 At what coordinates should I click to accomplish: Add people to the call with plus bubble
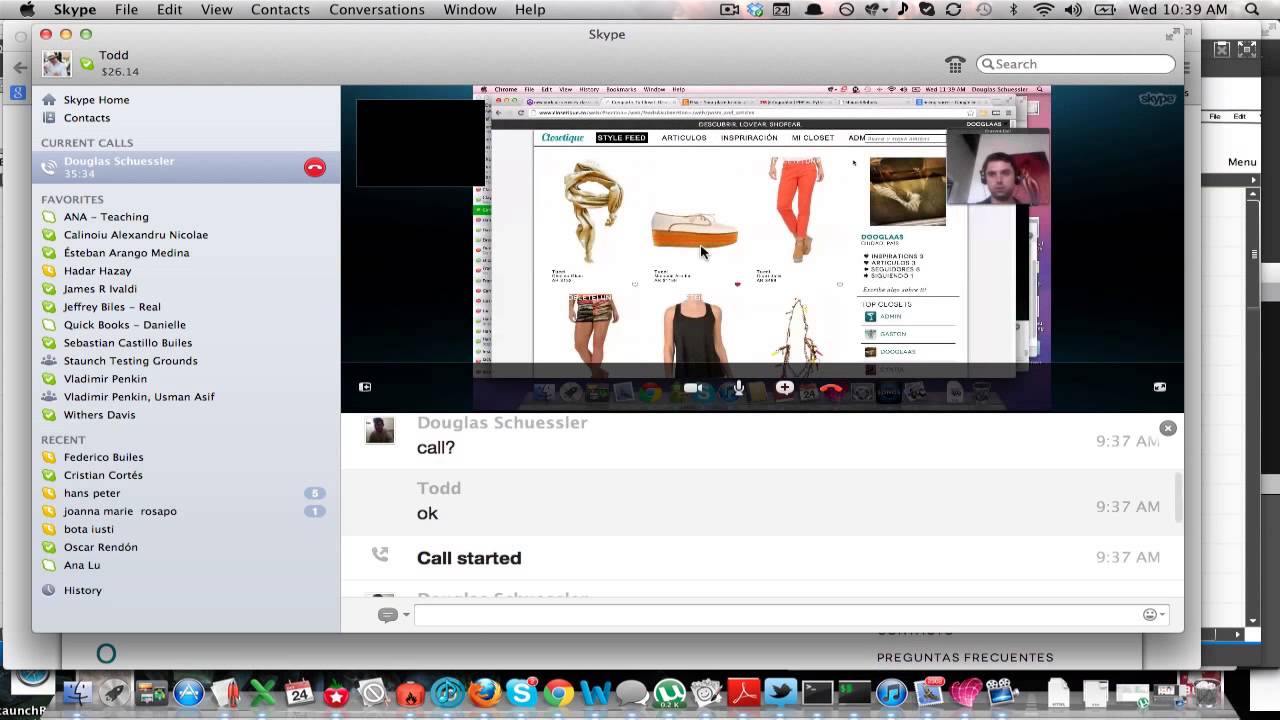pyautogui.click(x=785, y=388)
